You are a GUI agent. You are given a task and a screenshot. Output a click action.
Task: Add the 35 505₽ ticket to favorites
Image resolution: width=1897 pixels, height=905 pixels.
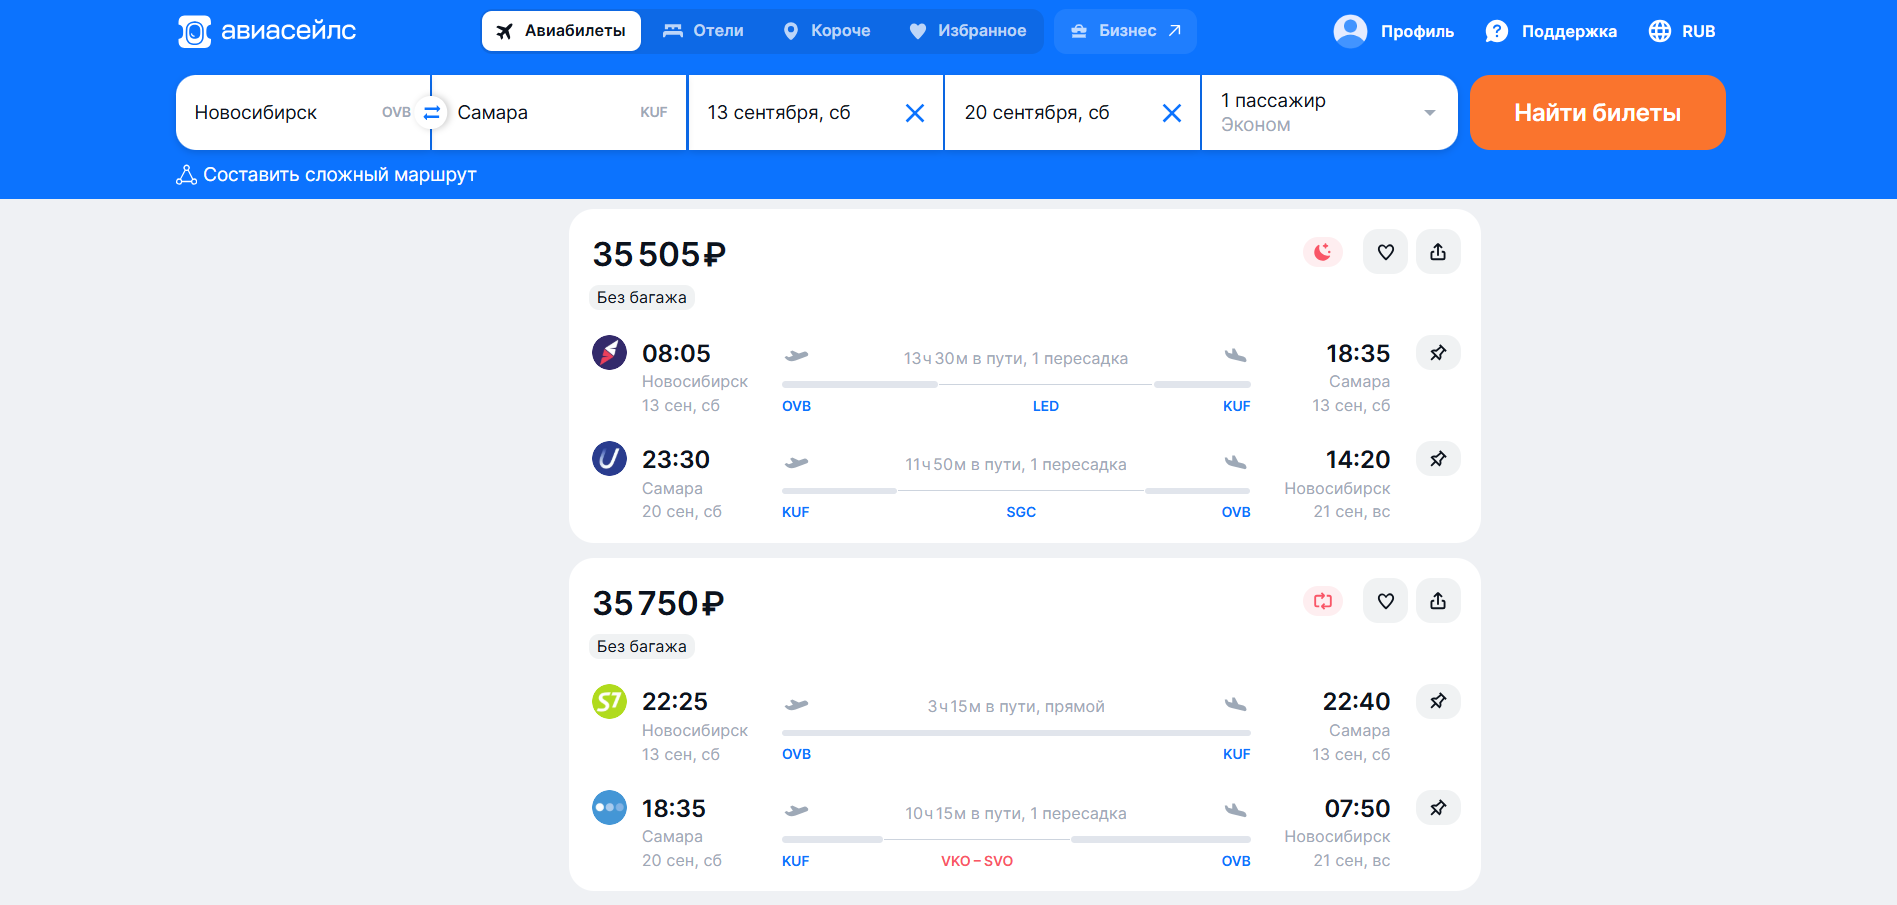click(x=1385, y=252)
